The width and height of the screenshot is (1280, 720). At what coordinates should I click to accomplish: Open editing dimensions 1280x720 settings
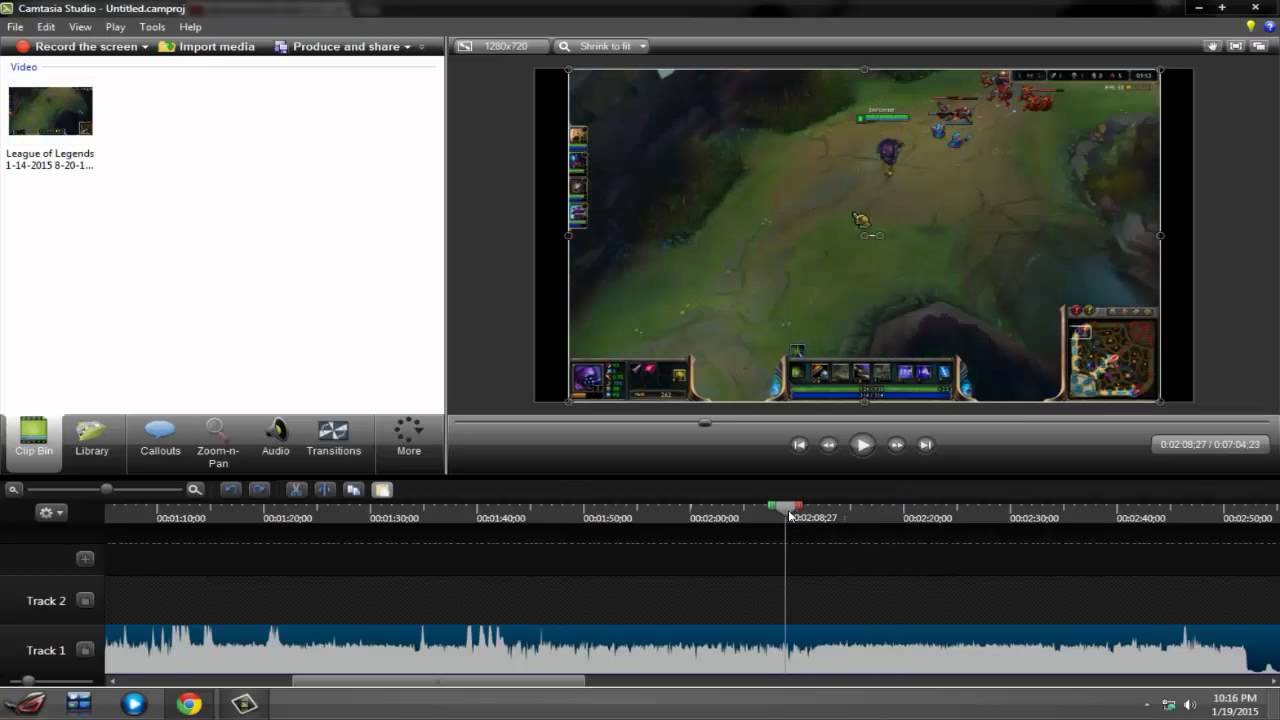[x=500, y=46]
